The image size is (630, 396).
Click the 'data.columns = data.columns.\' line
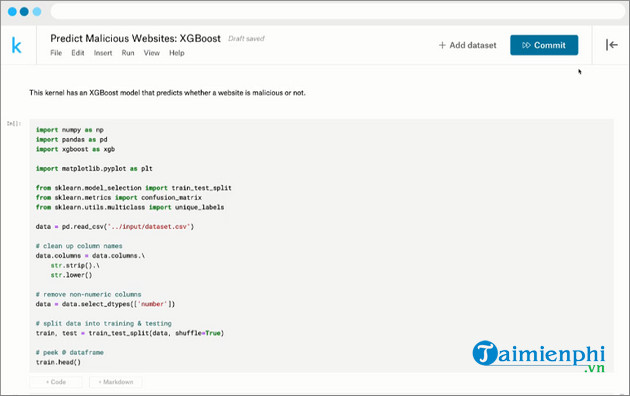click(x=90, y=256)
